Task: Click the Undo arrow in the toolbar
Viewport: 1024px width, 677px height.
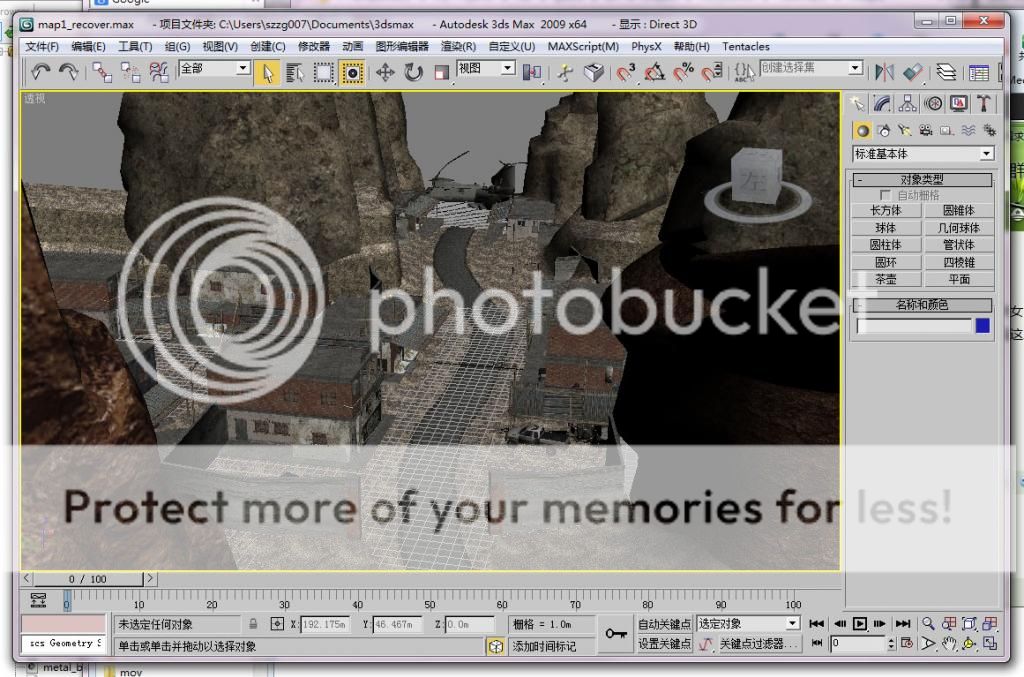Action: click(x=41, y=72)
